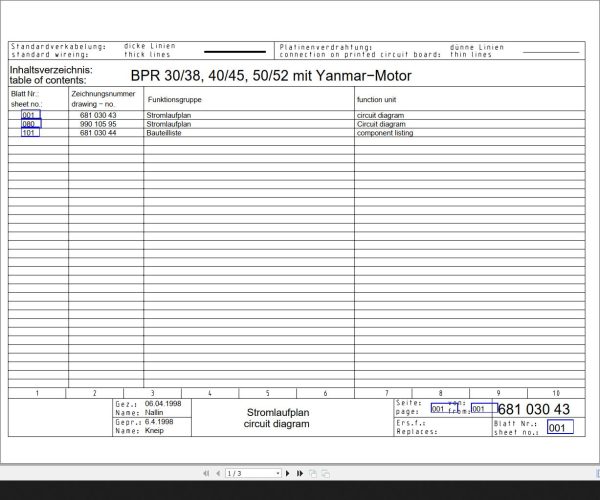Click the 'Stromlaufplan circuit diagram' title block text

tap(277, 418)
